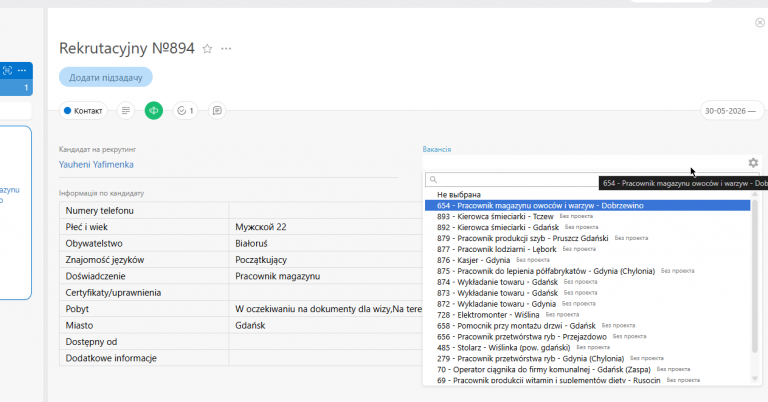Viewport: 768px width, 402px height.
Task: Click the Znajomość języków row label
Action: [105, 260]
